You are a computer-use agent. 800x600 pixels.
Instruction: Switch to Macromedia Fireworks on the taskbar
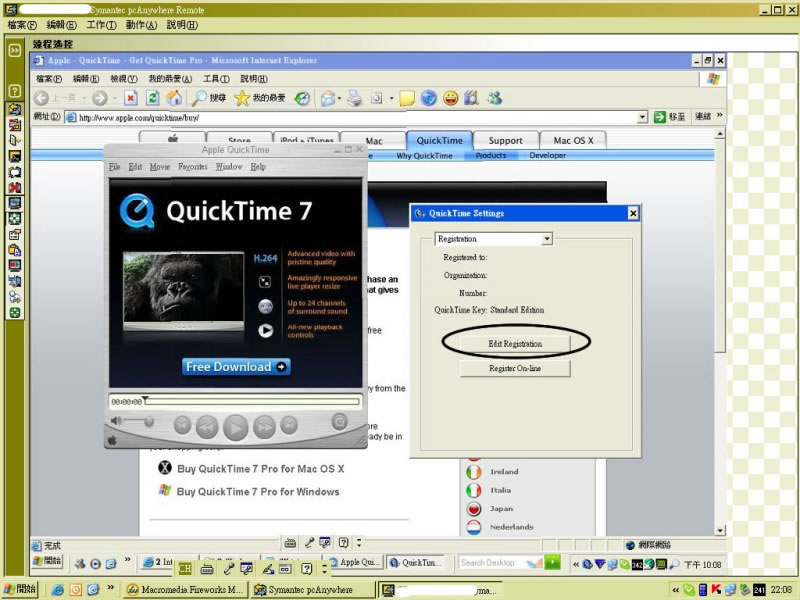pyautogui.click(x=185, y=590)
